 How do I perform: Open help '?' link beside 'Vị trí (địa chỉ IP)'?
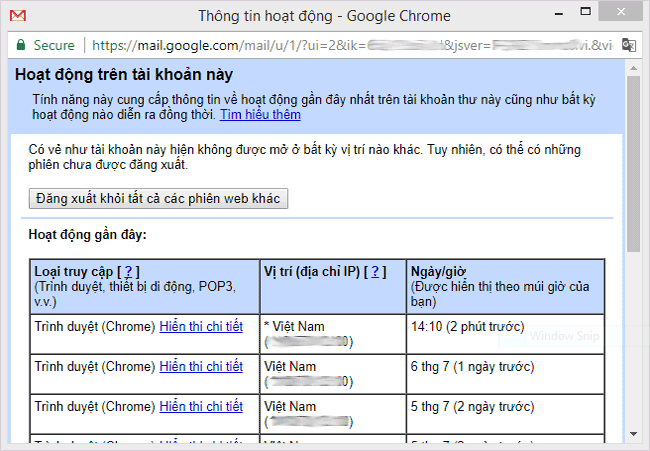tap(375, 272)
